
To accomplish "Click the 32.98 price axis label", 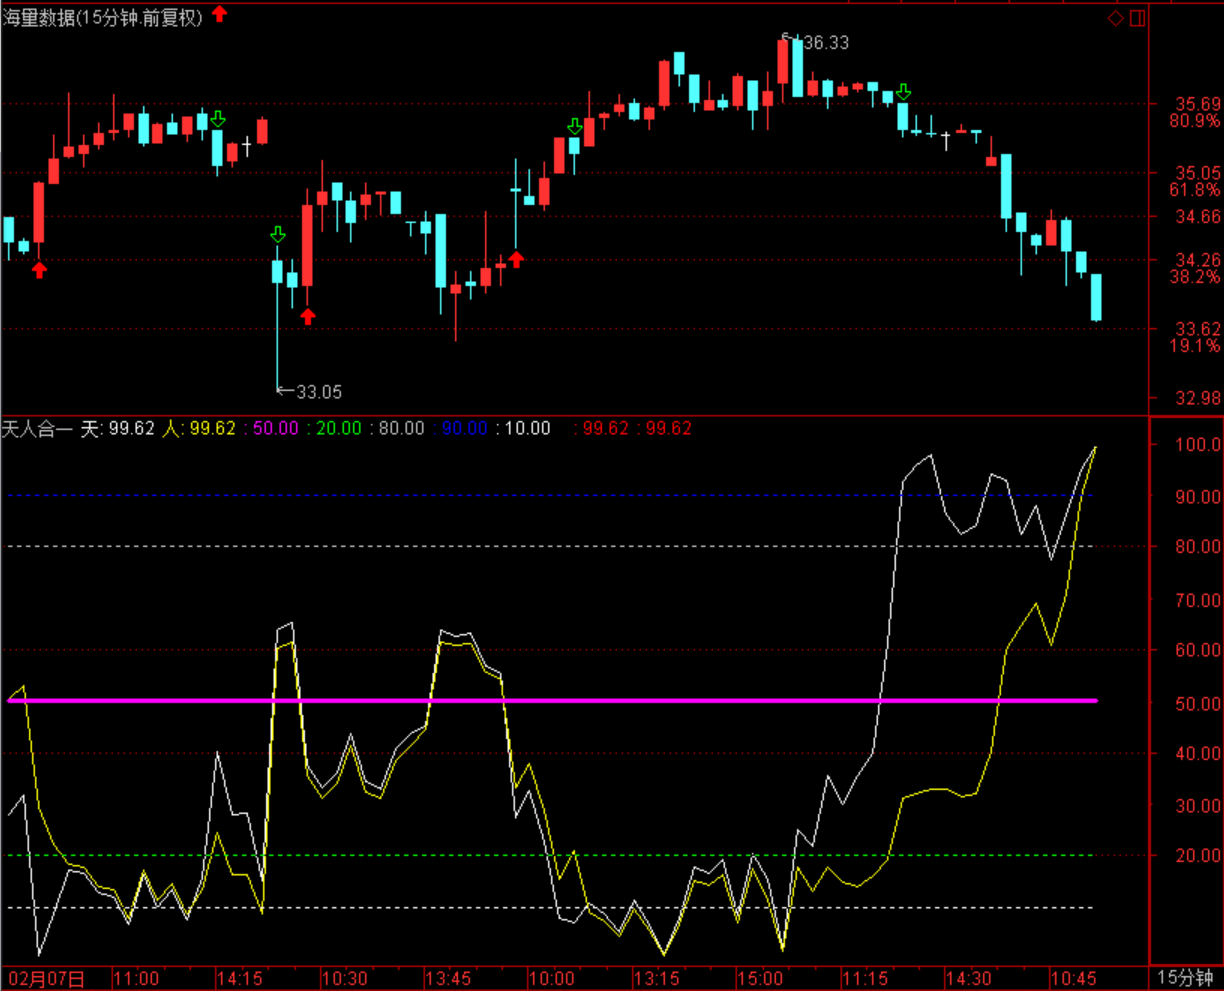I will [1198, 398].
